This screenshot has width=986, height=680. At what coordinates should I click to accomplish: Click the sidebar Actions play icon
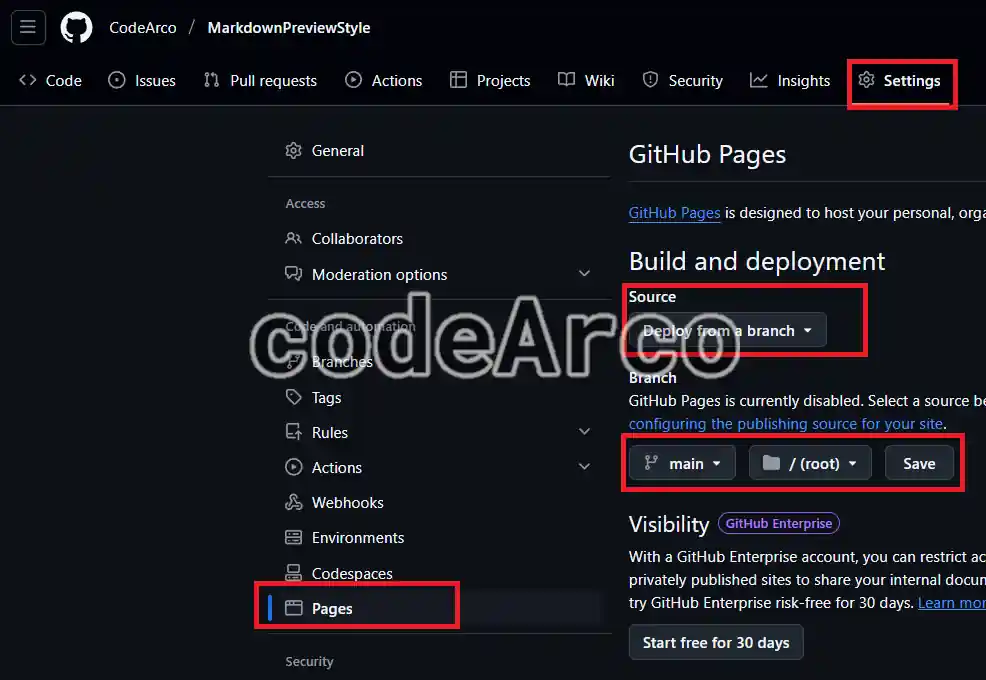coord(294,467)
